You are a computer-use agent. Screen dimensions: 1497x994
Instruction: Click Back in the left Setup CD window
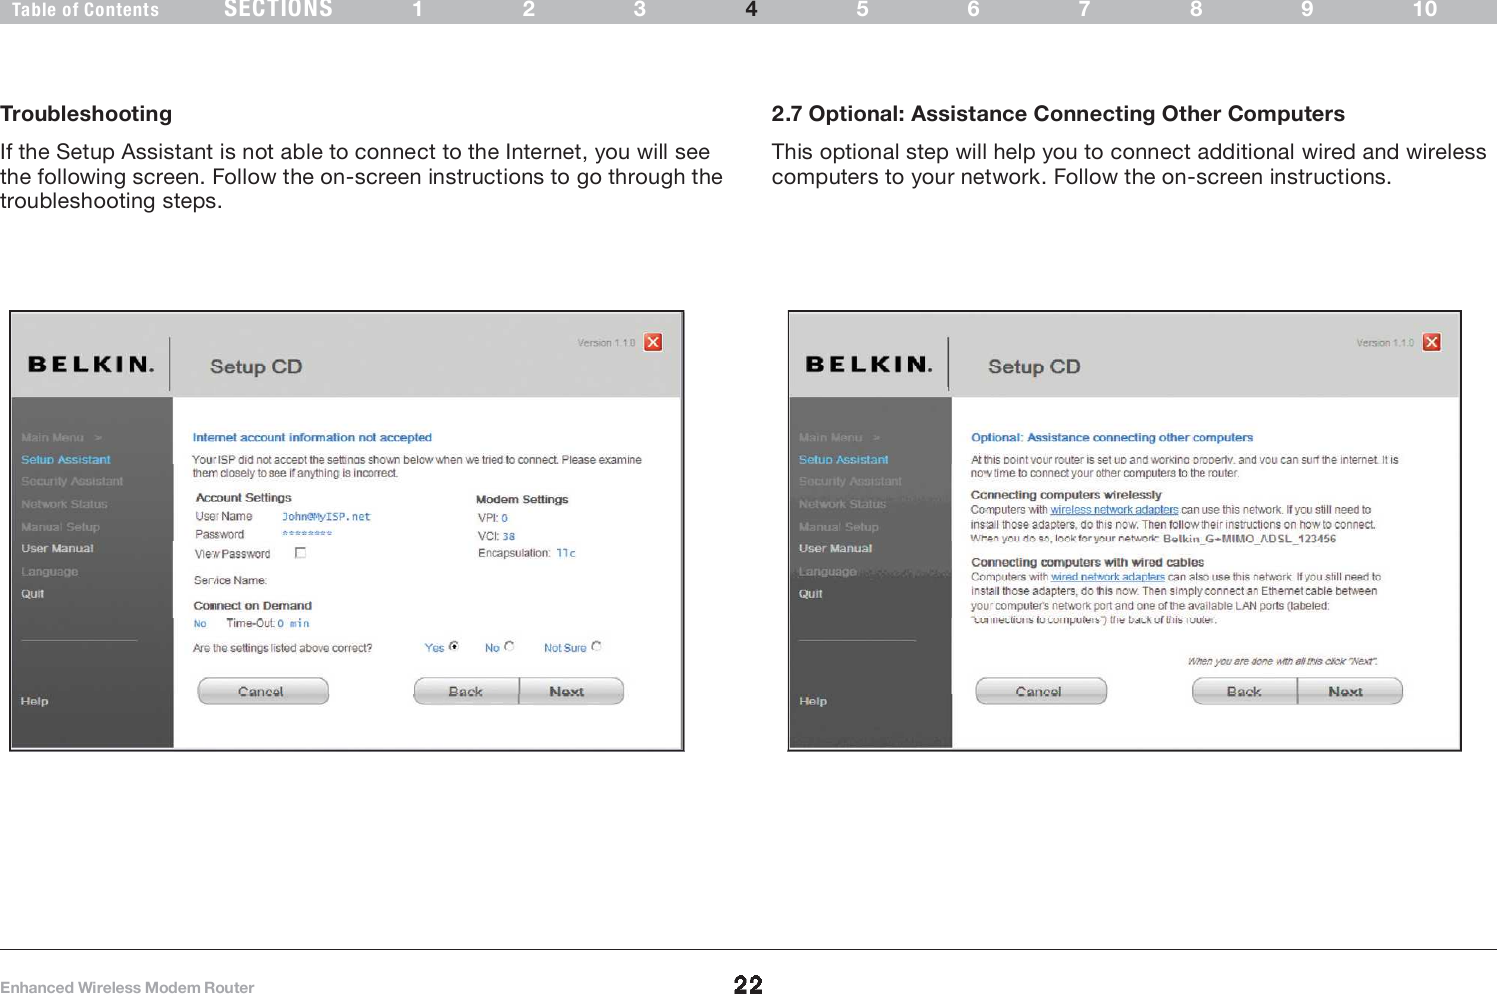(x=466, y=691)
